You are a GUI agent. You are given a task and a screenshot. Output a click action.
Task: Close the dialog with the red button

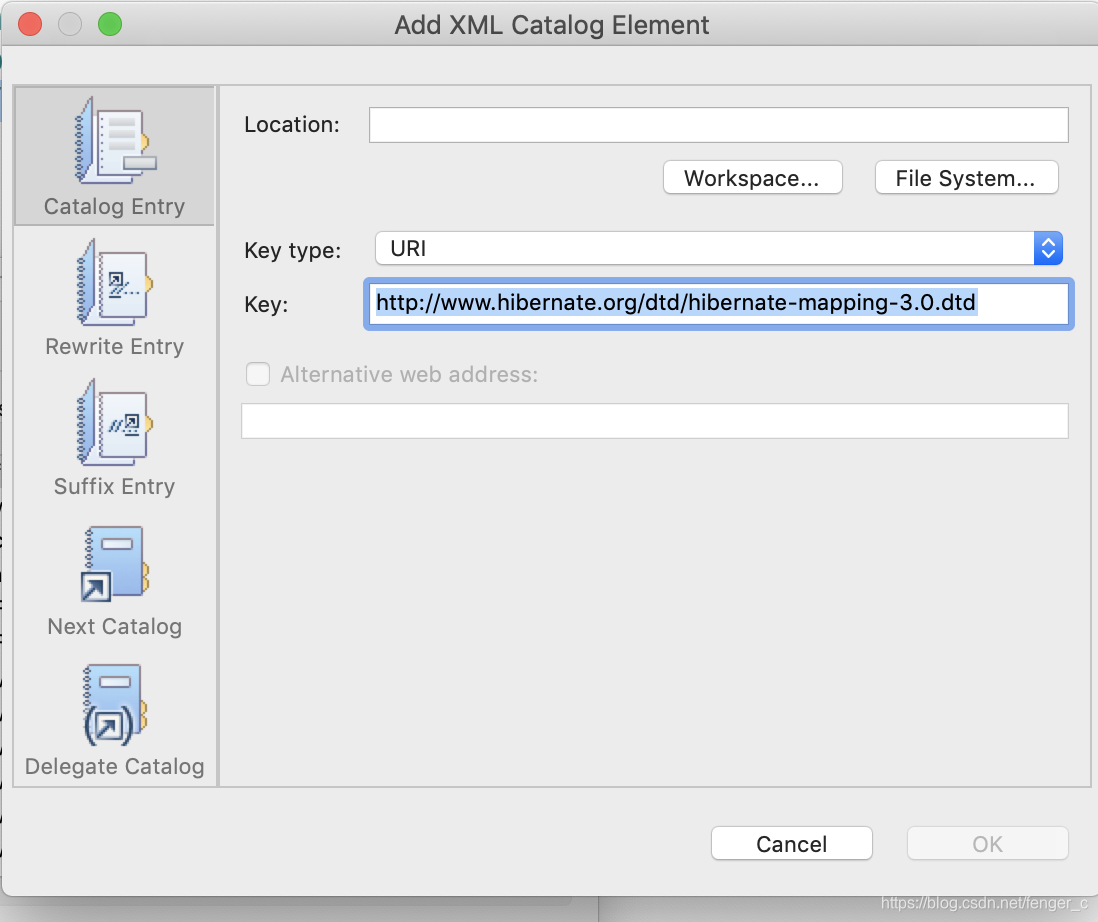(x=29, y=24)
